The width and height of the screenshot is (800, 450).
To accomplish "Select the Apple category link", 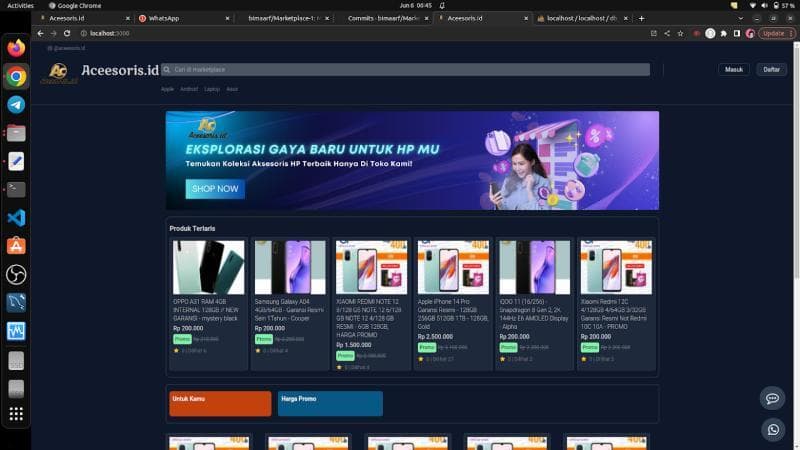I will pos(167,89).
